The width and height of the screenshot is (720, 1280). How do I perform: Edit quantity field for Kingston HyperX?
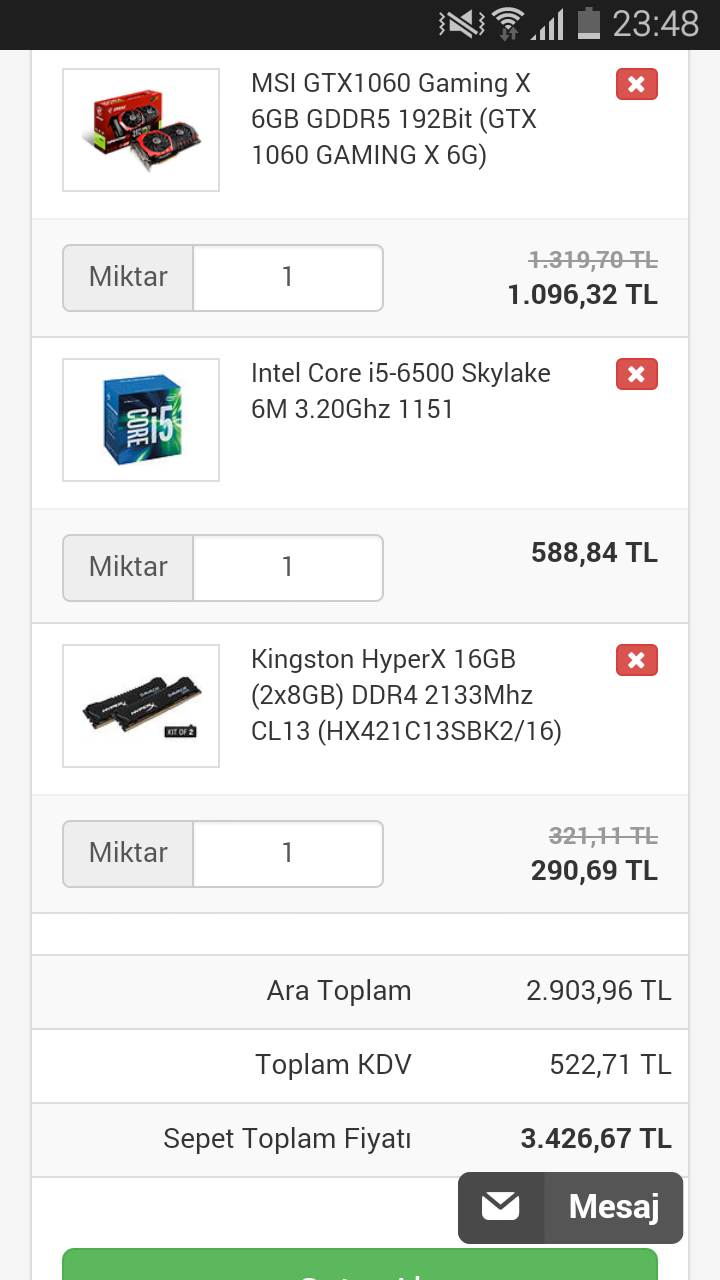pyautogui.click(x=287, y=853)
